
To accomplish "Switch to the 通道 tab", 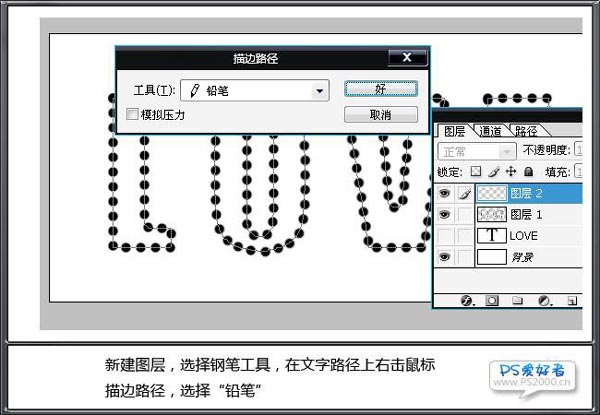I will click(x=490, y=131).
